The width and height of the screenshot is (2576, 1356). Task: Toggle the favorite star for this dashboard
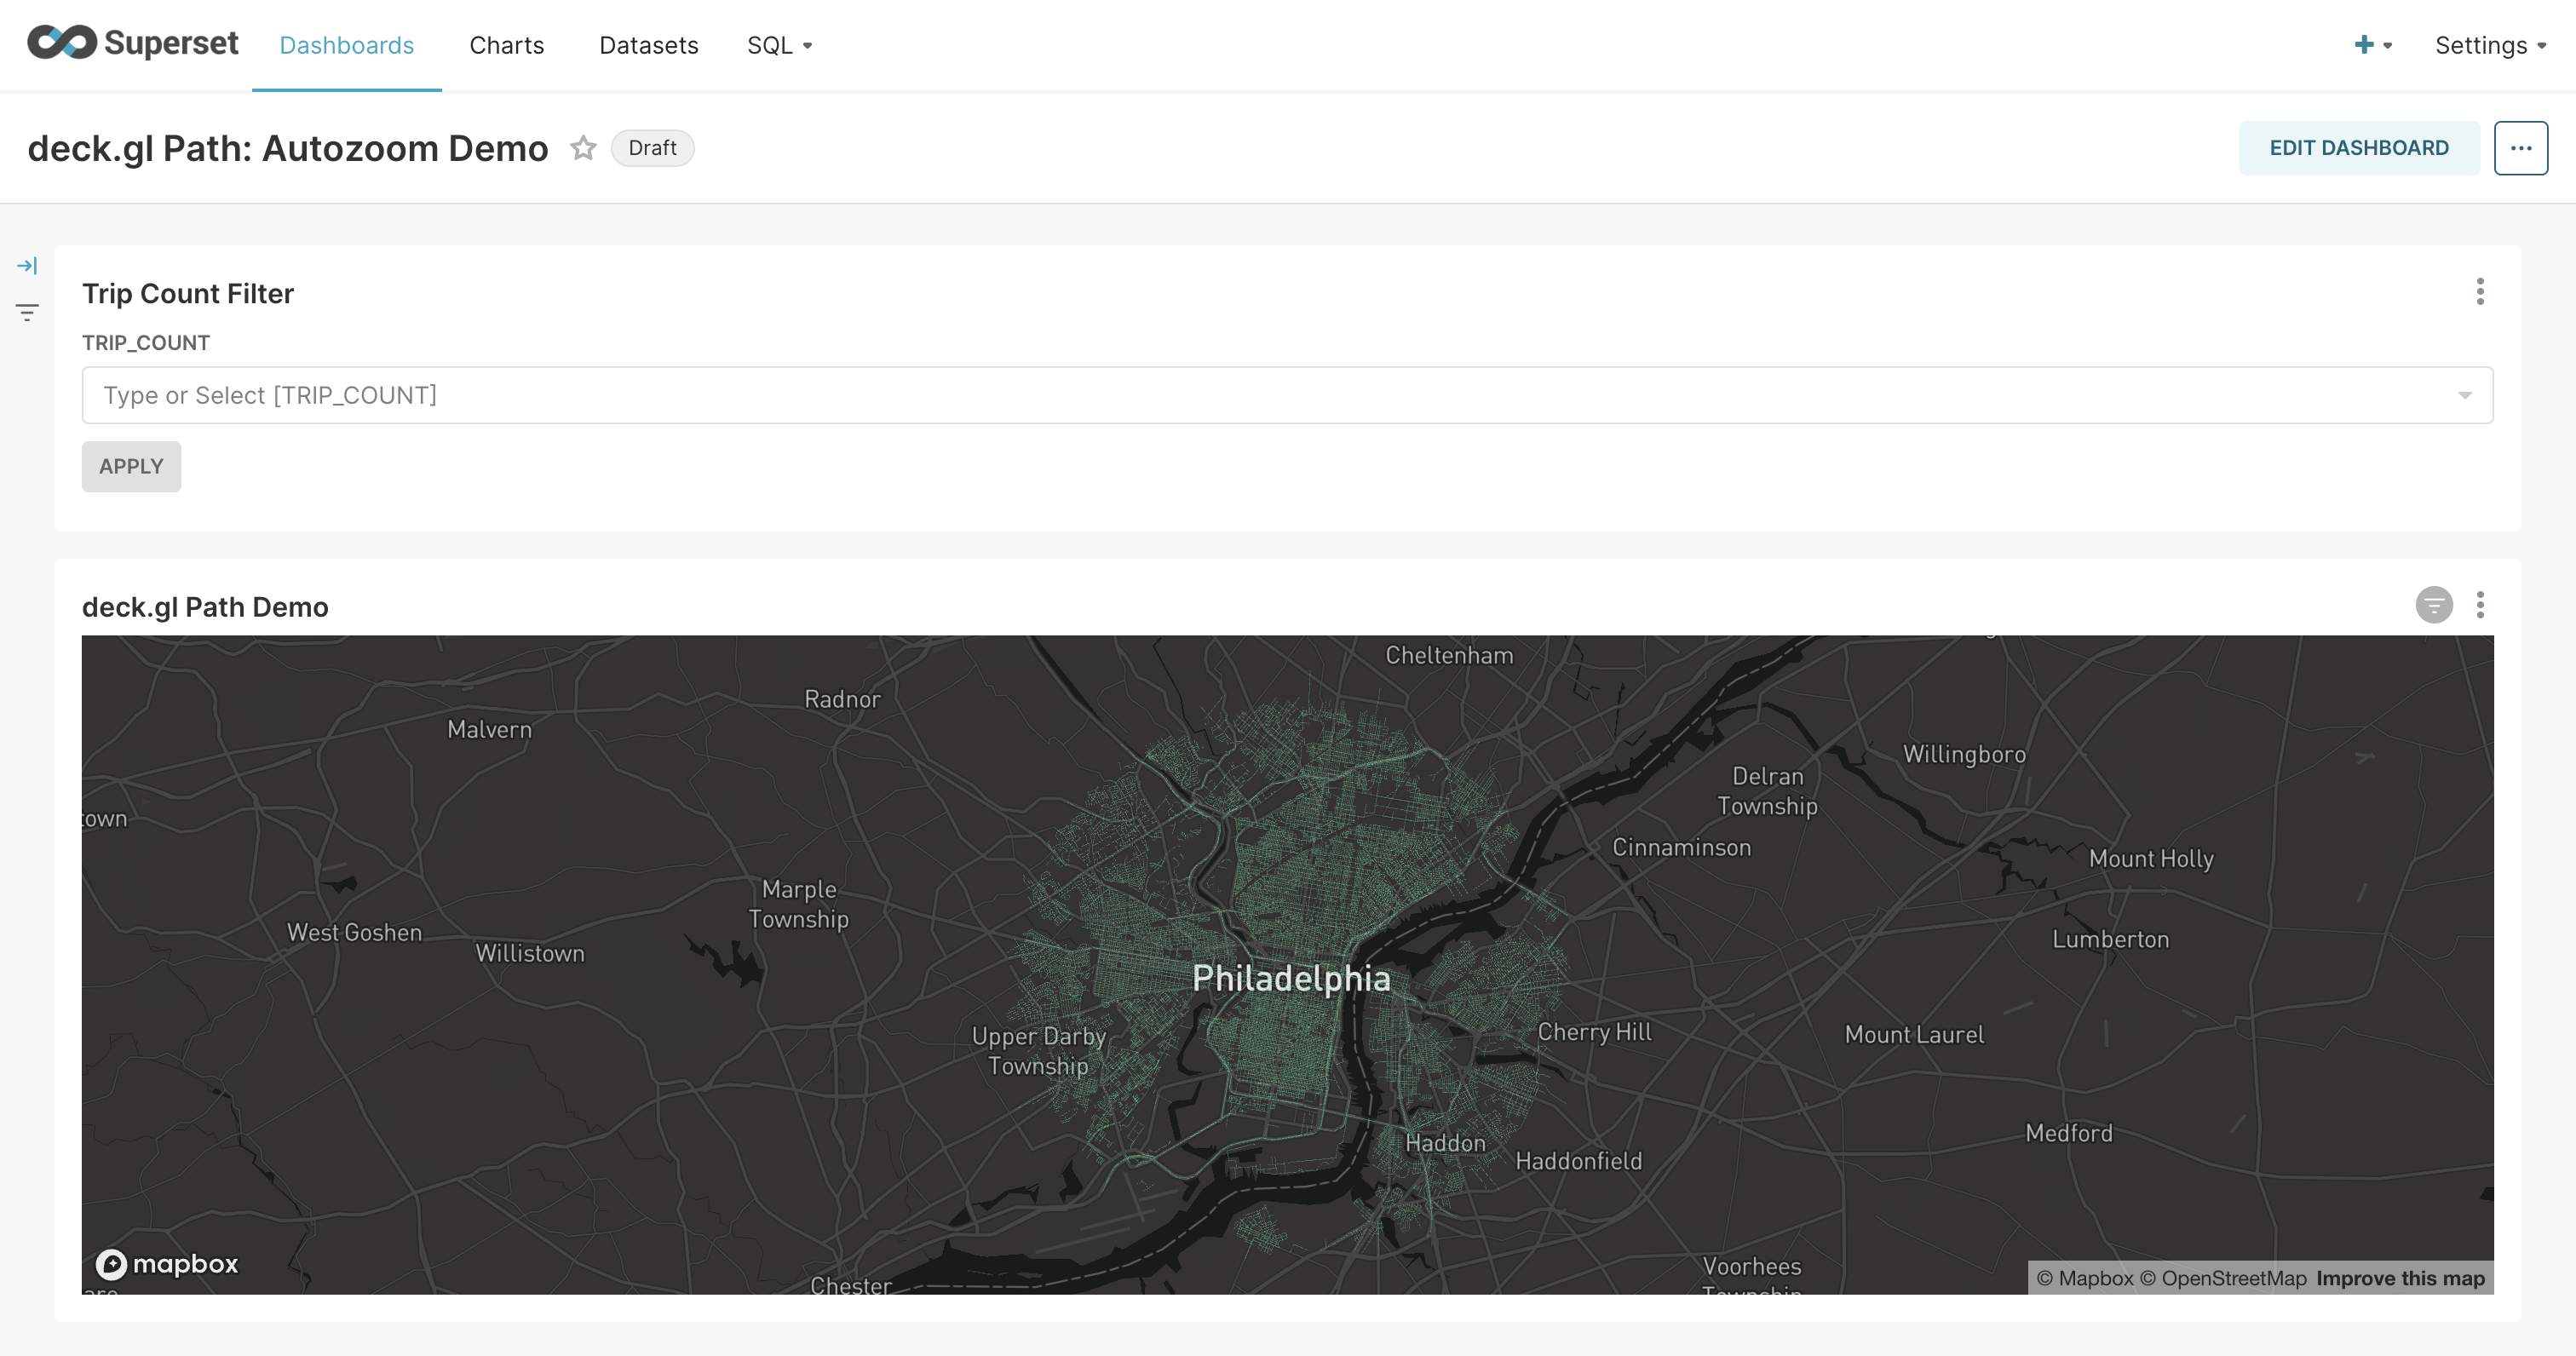583,148
